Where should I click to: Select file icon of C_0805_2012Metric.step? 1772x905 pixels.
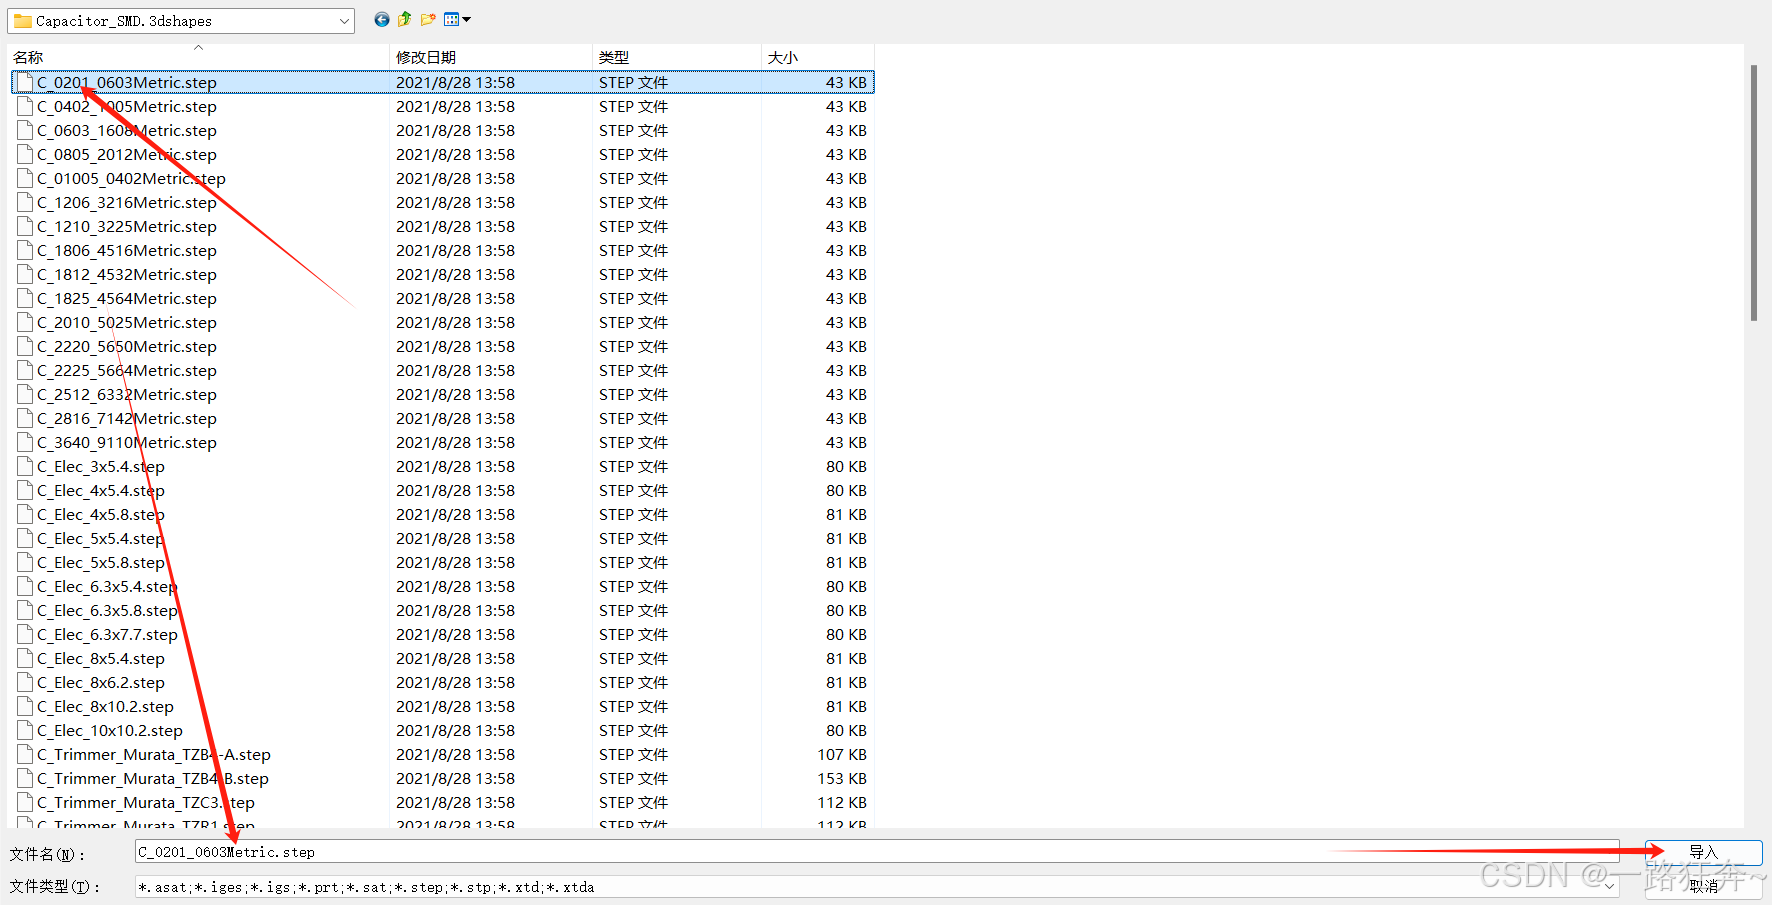click(x=25, y=154)
